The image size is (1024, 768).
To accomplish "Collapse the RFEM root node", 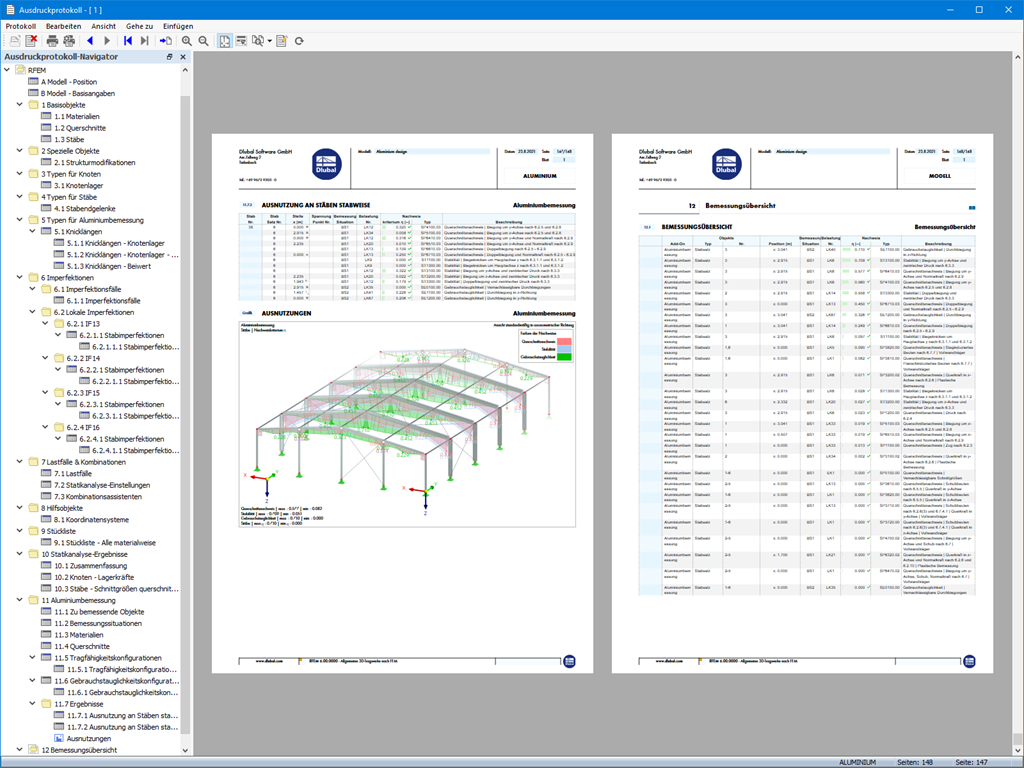I will click(x=6, y=70).
